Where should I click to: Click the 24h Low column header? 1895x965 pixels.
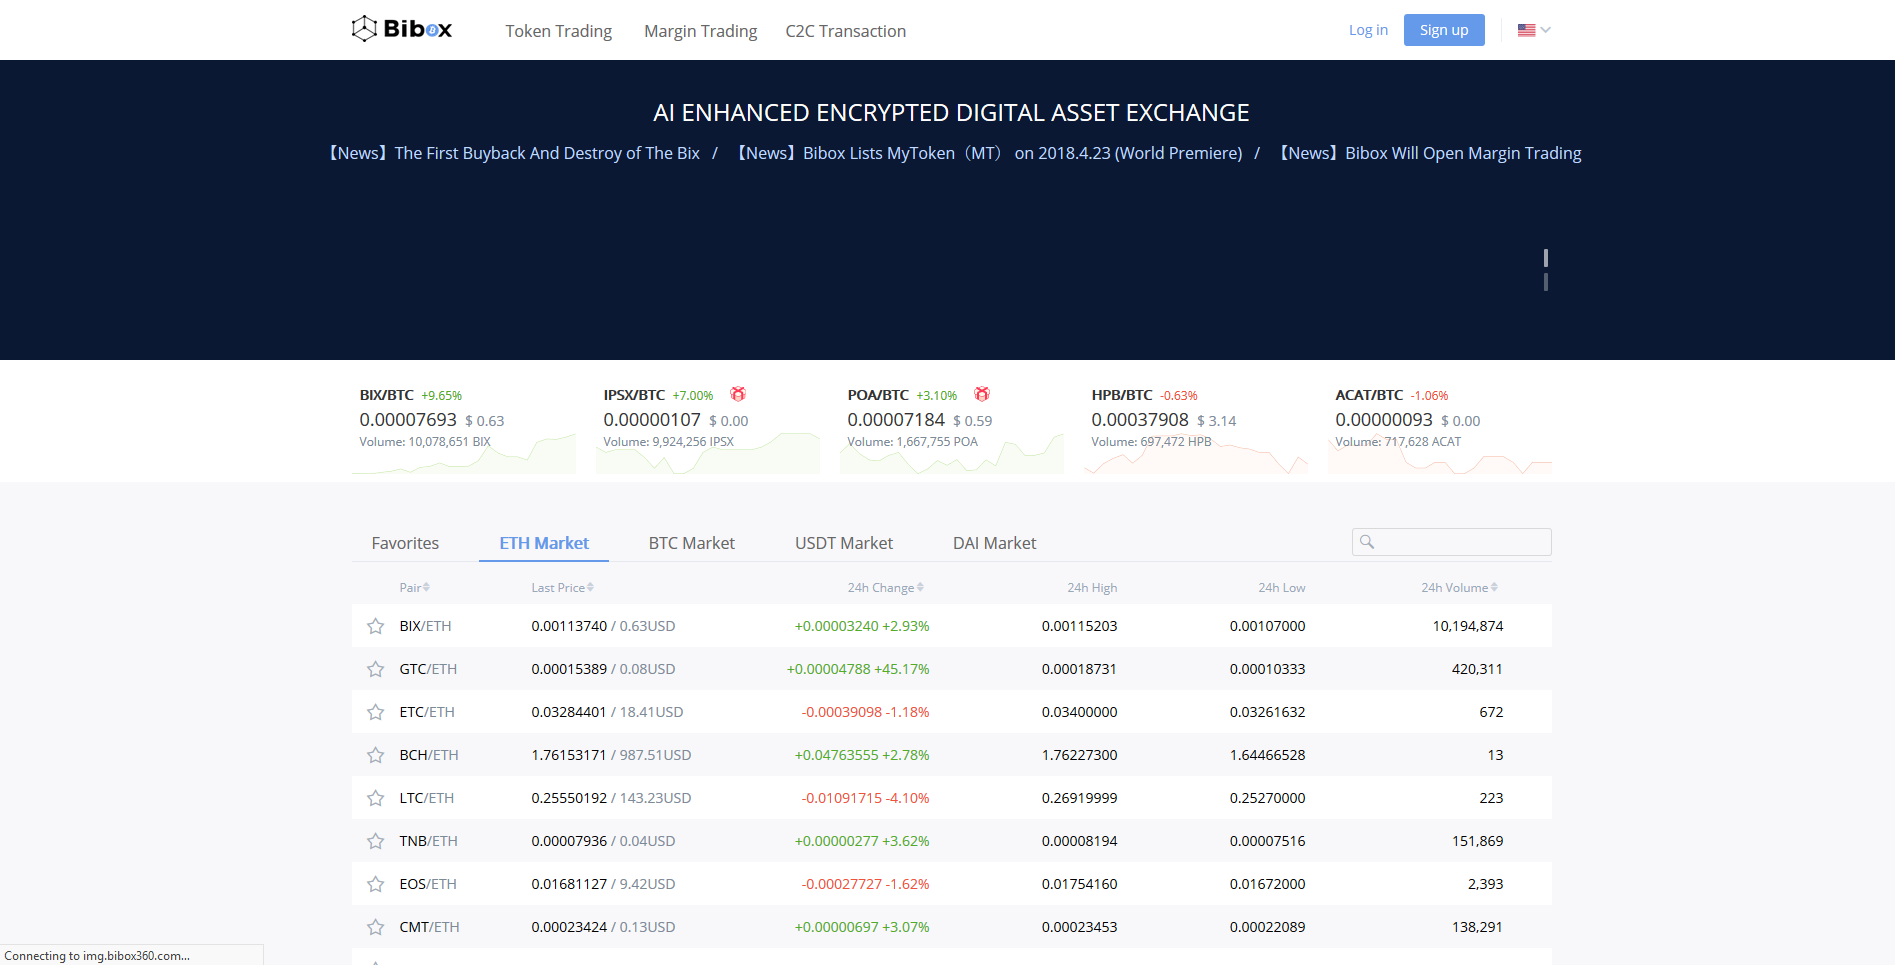tap(1281, 587)
